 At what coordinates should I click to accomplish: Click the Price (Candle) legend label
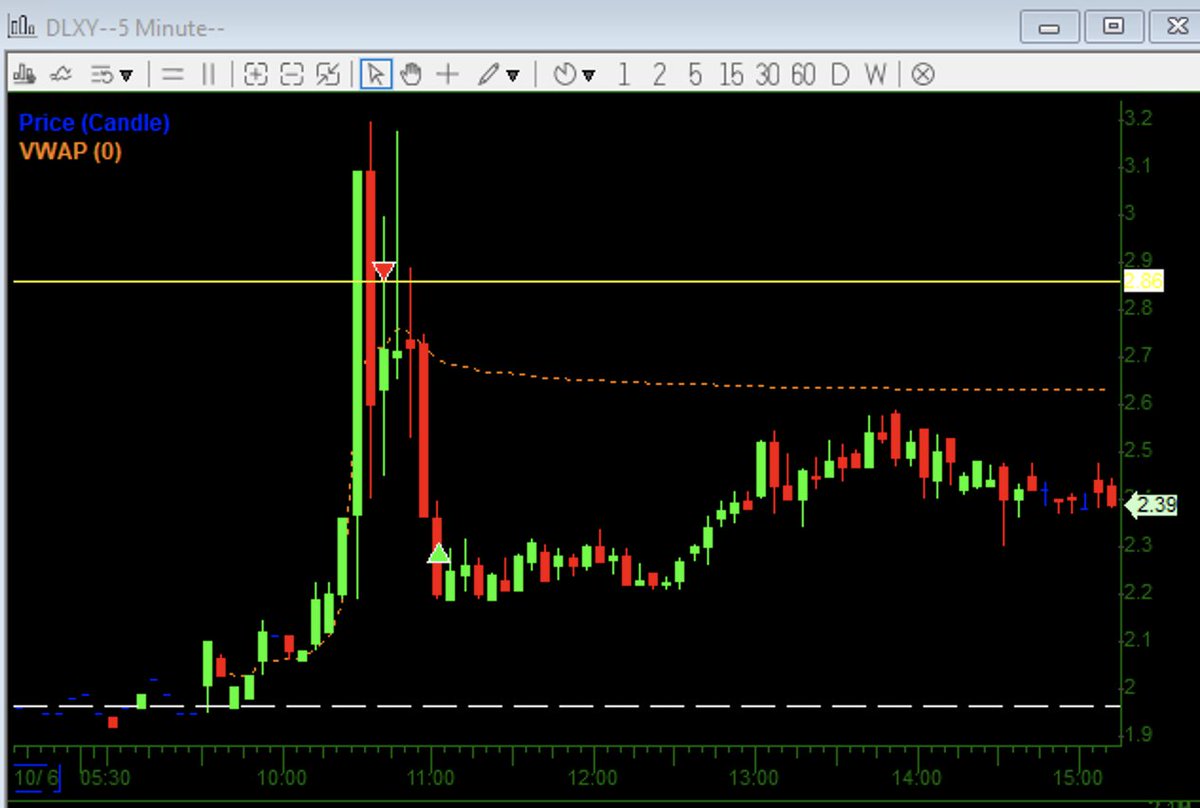(x=94, y=123)
